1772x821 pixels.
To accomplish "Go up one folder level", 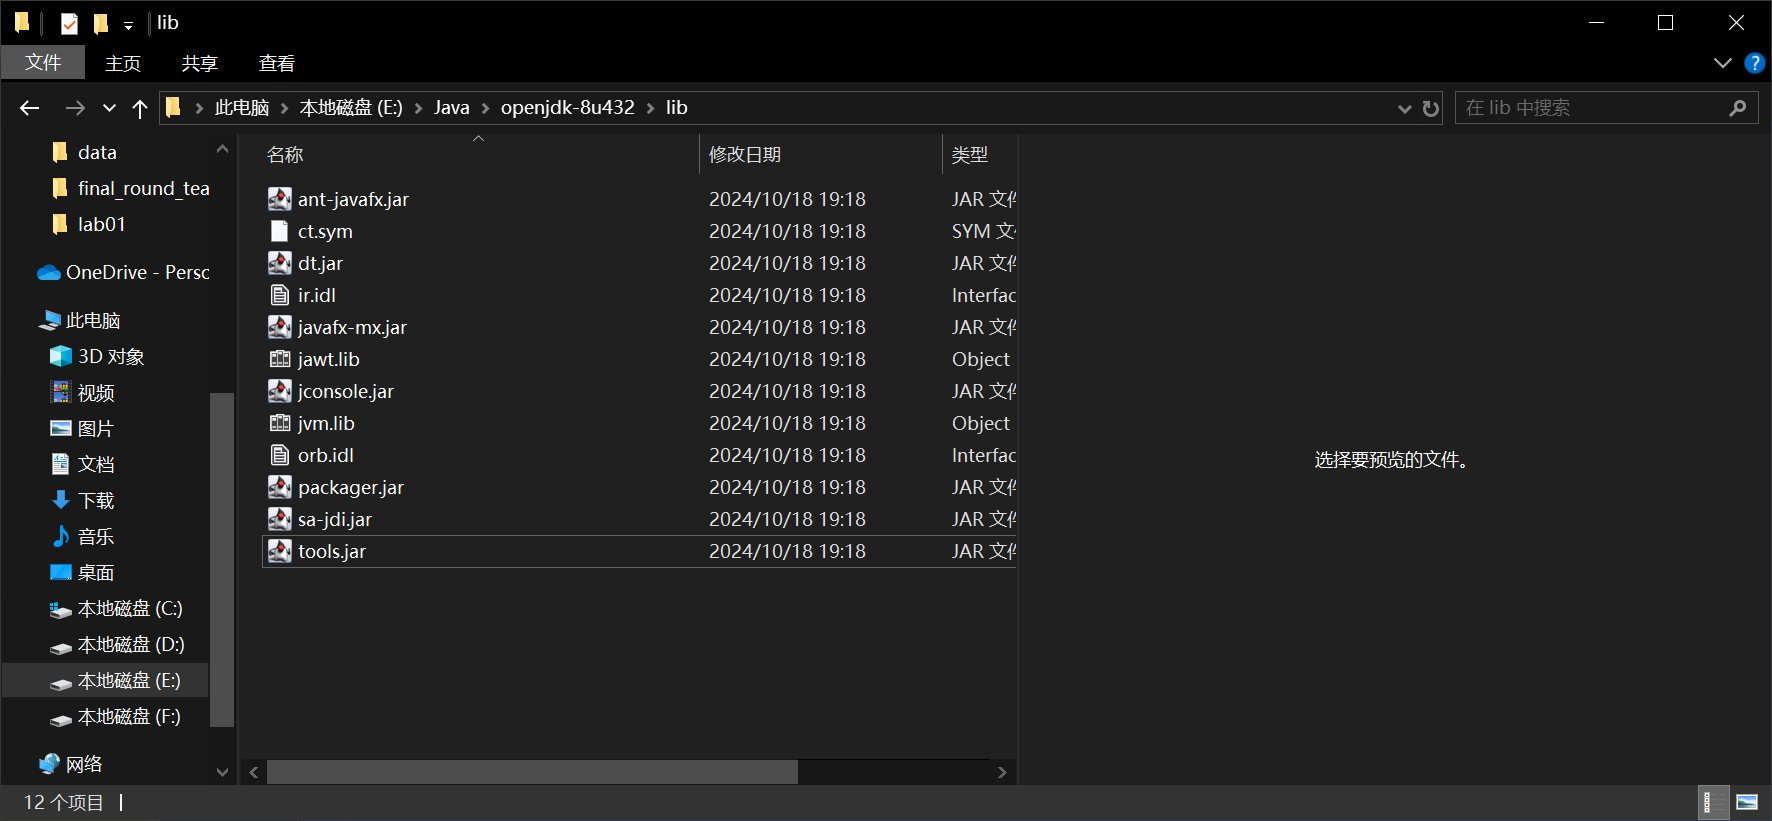I will pyautogui.click(x=140, y=108).
